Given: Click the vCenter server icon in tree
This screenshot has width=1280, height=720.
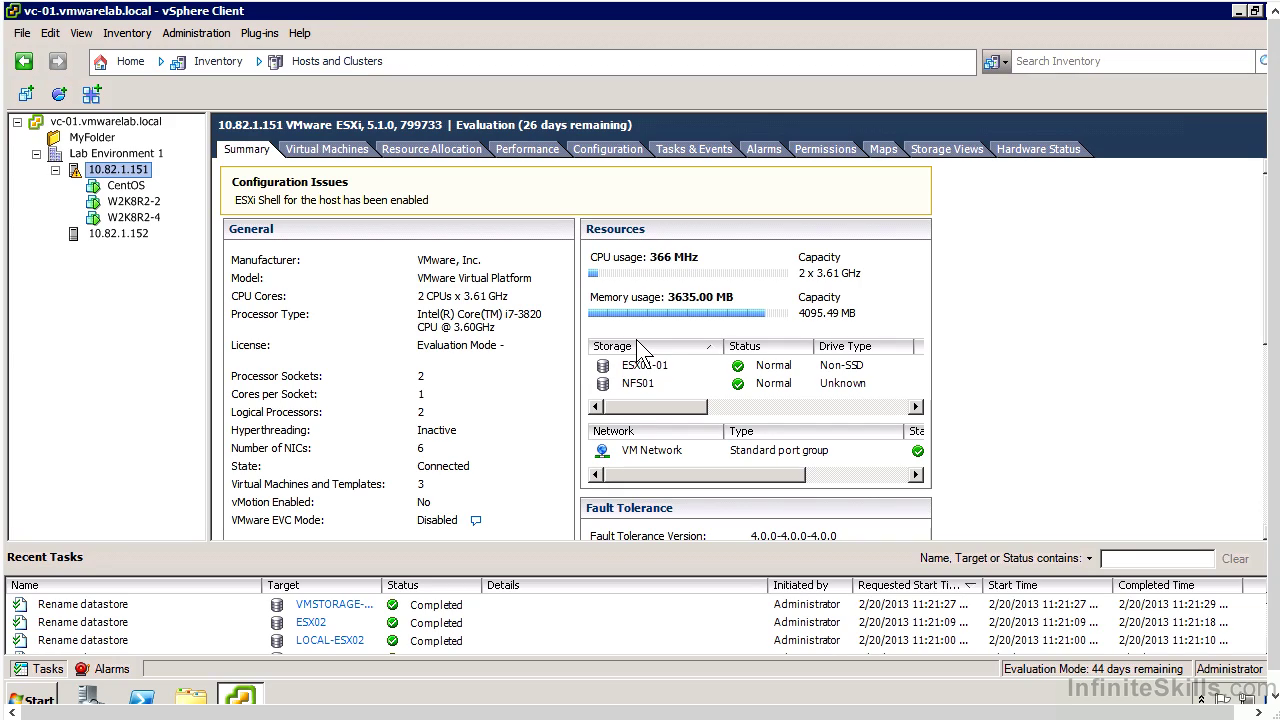Looking at the screenshot, I should coord(36,122).
